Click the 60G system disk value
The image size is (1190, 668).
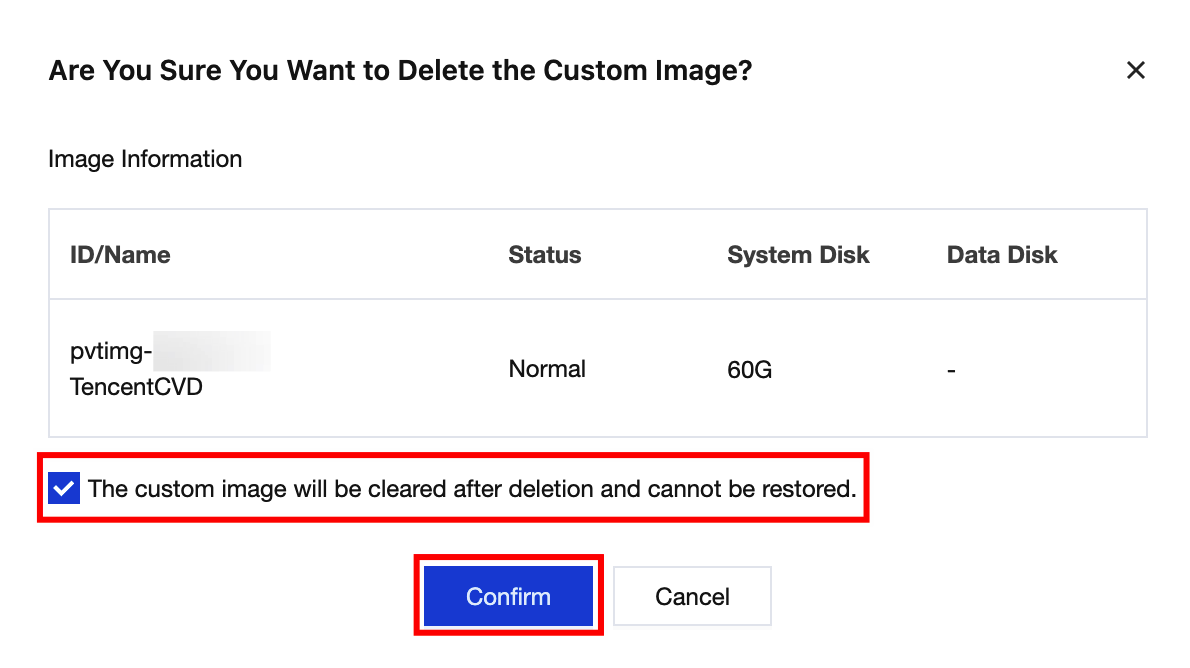tap(749, 370)
